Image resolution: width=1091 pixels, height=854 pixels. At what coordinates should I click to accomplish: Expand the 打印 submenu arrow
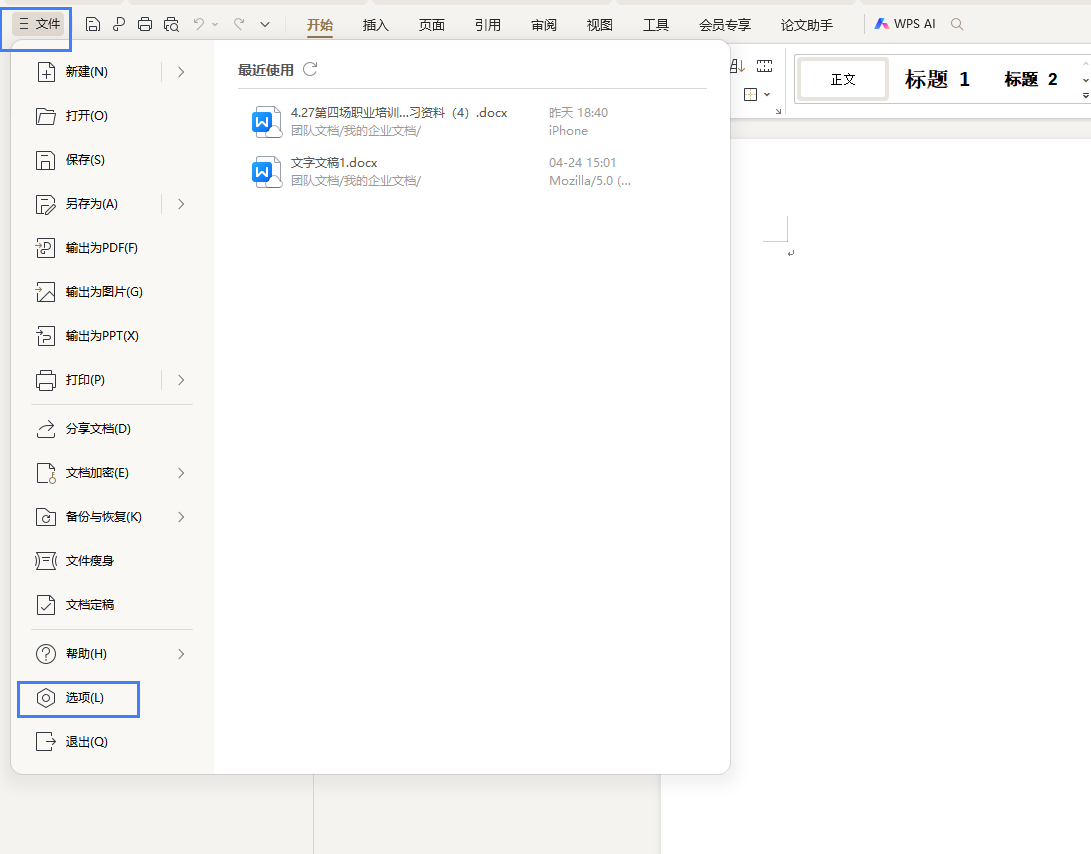coord(181,380)
